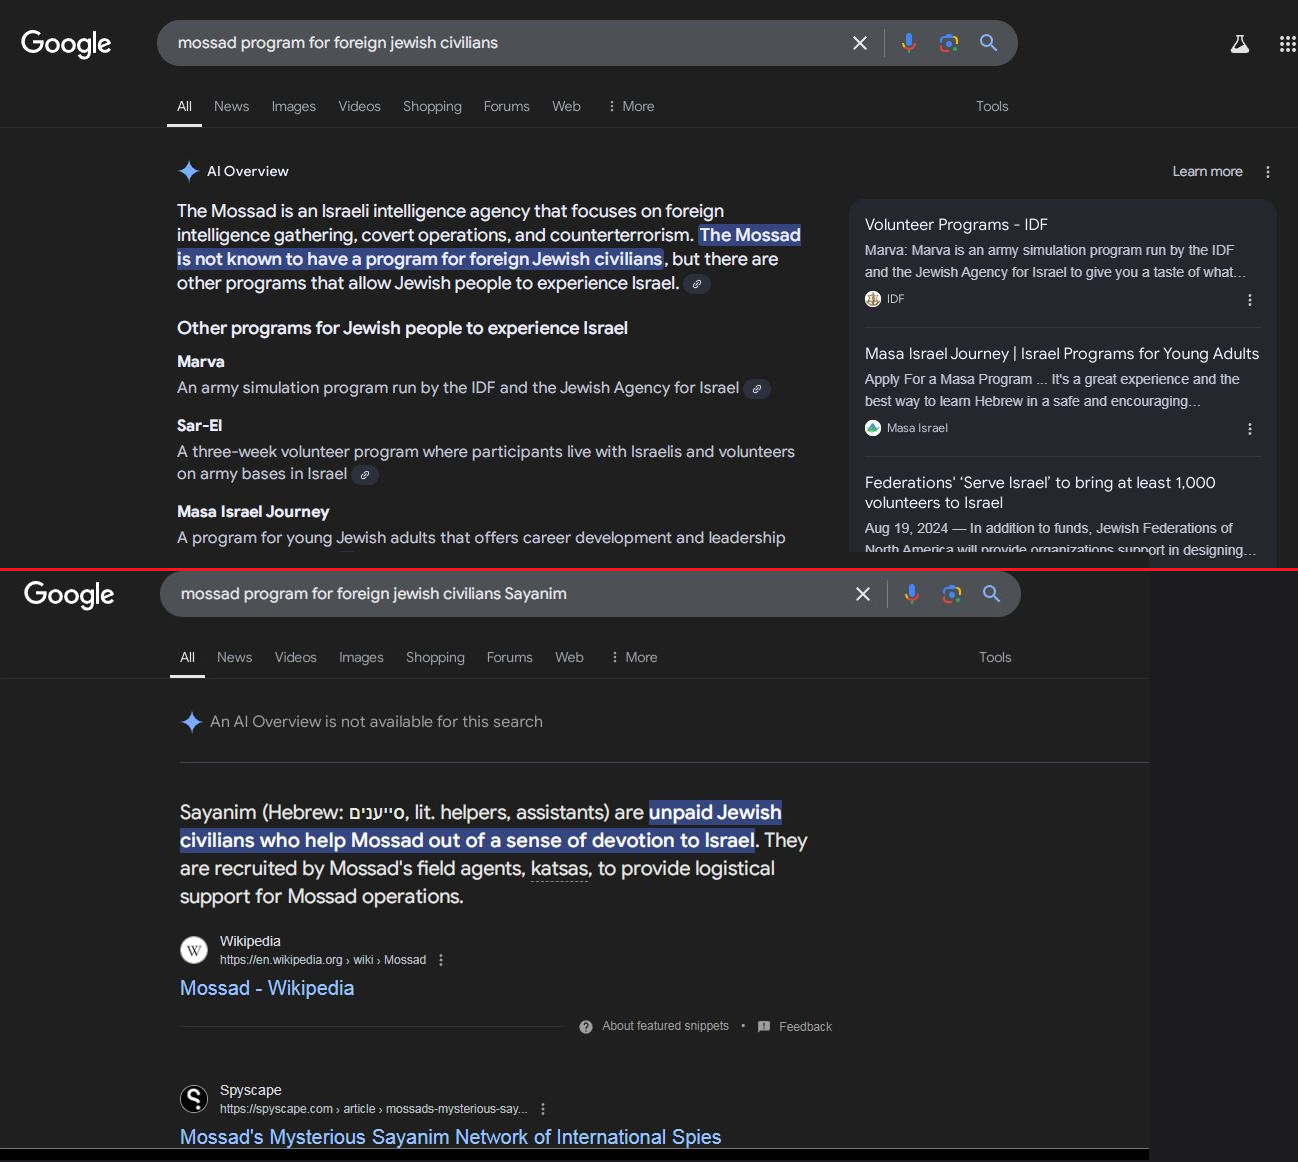Click the 'Masa Israel Journey' heading in the AI Overview
The height and width of the screenshot is (1162, 1298).
253,512
